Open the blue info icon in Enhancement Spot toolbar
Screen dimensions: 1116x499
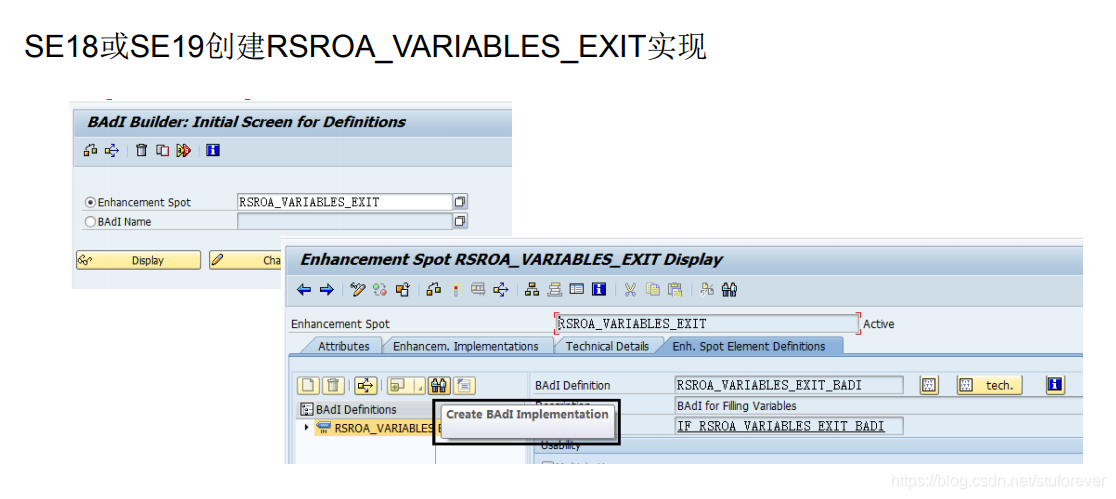599,289
